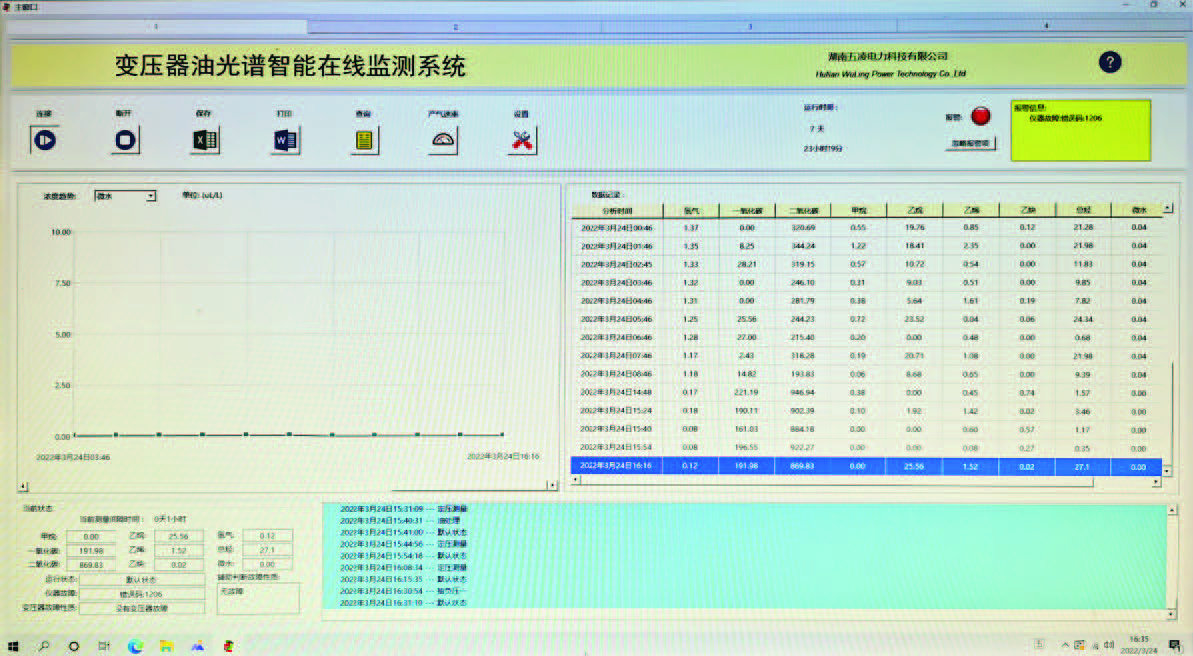Click the event log scroll-up arrow

click(x=1172, y=510)
